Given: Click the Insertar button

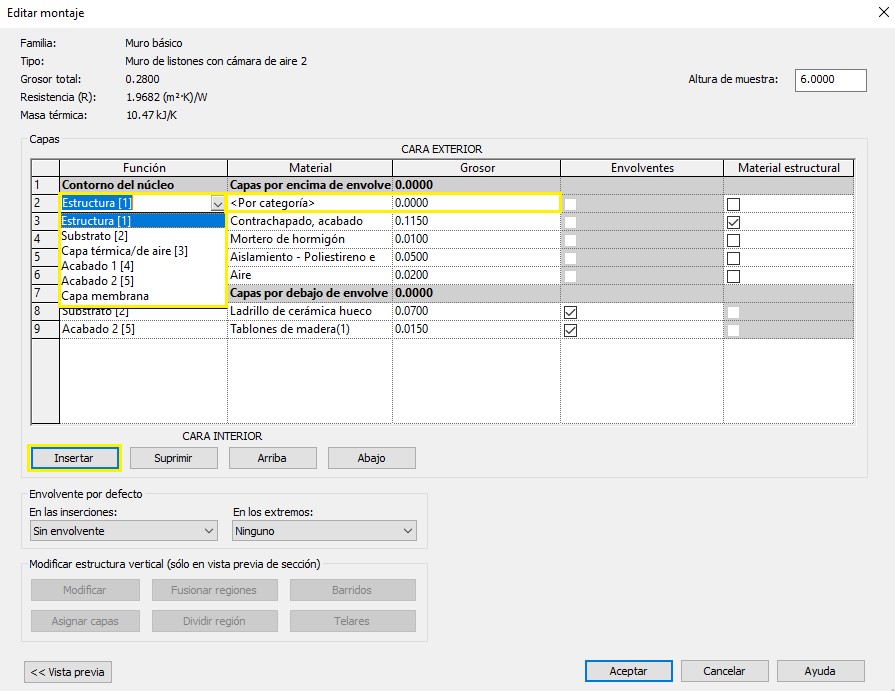Looking at the screenshot, I should click(x=74, y=458).
